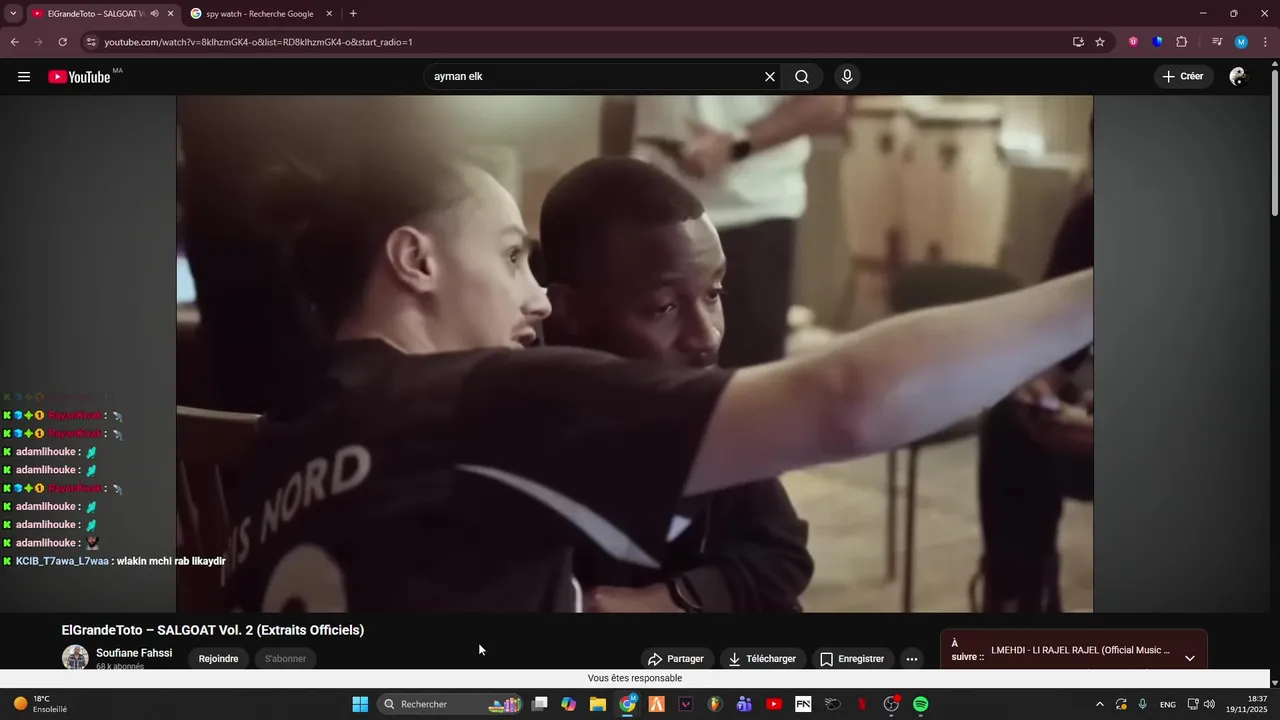Click the browser back arrow
The height and width of the screenshot is (720, 1280).
[x=14, y=42]
